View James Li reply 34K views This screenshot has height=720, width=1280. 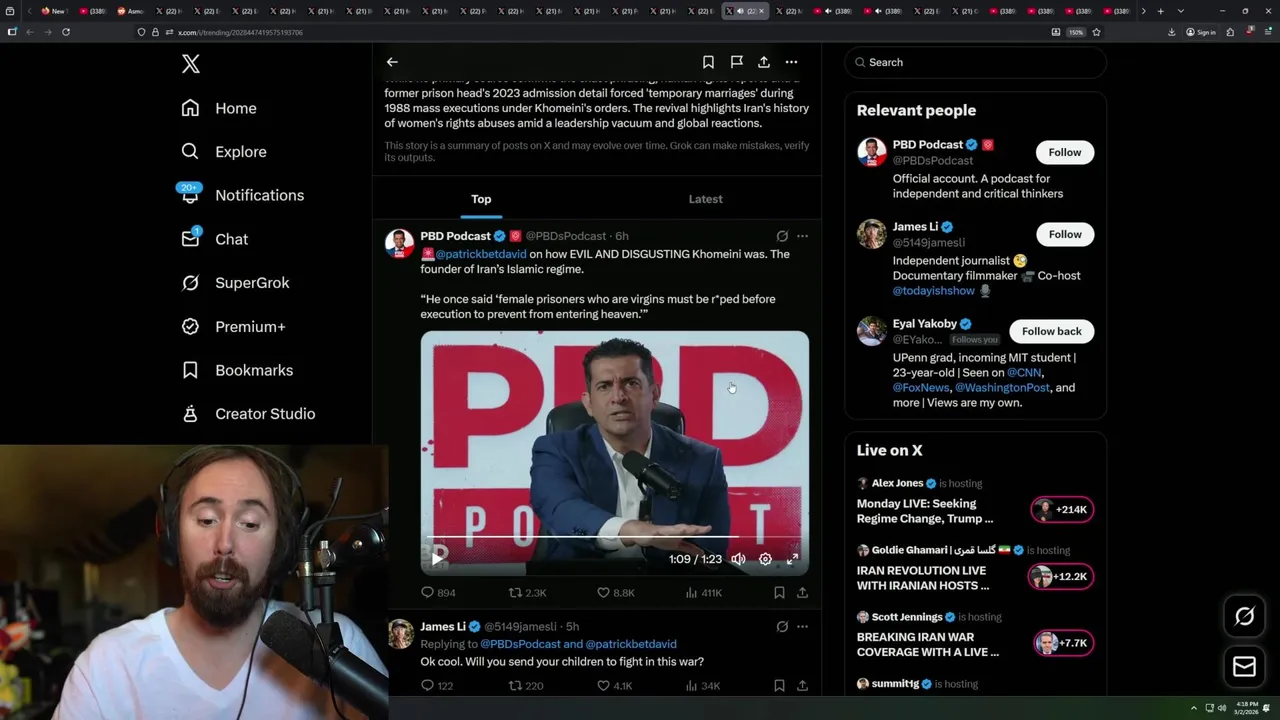pos(703,686)
